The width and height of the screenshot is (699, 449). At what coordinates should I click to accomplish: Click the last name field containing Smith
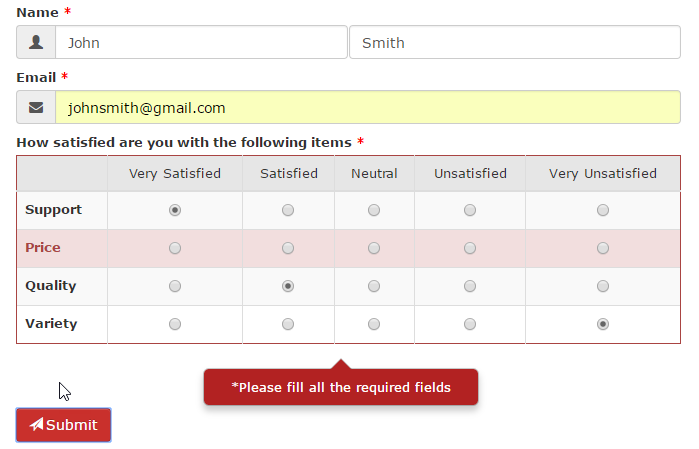pyautogui.click(x=514, y=43)
